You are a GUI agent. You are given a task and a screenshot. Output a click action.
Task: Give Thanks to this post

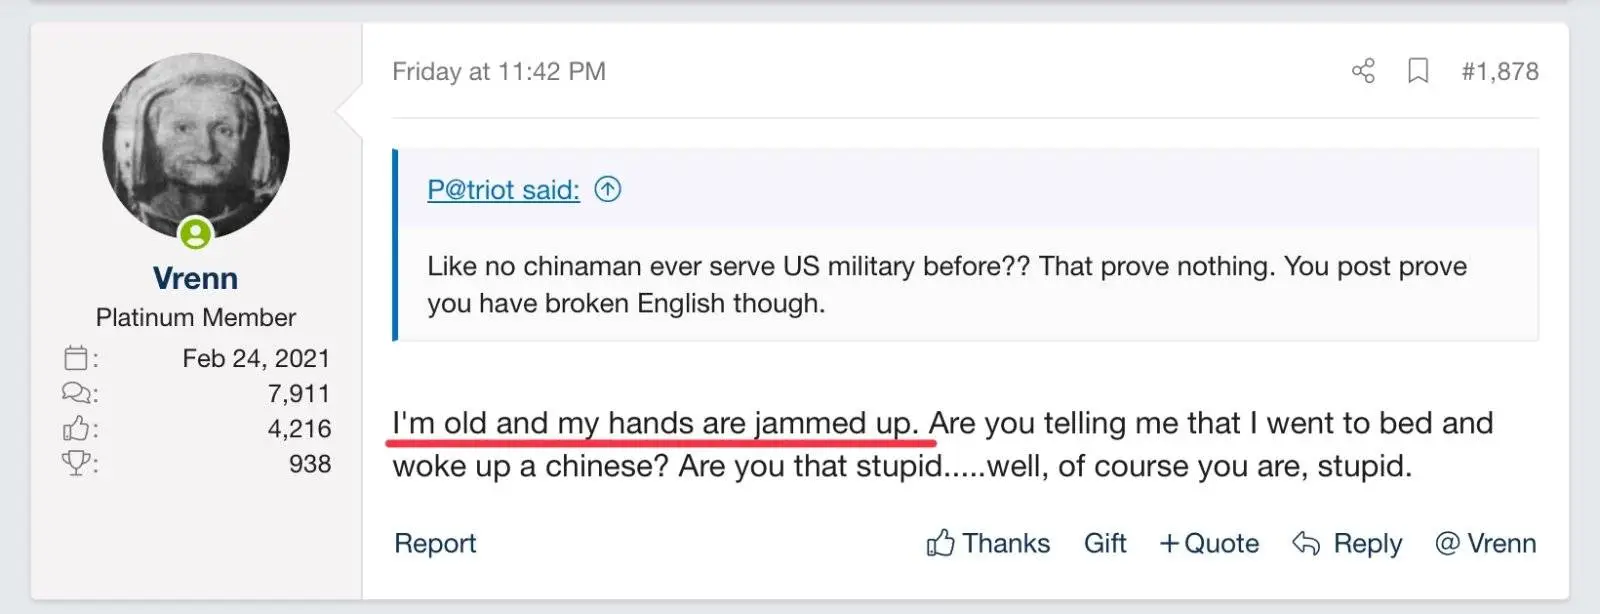click(x=988, y=543)
